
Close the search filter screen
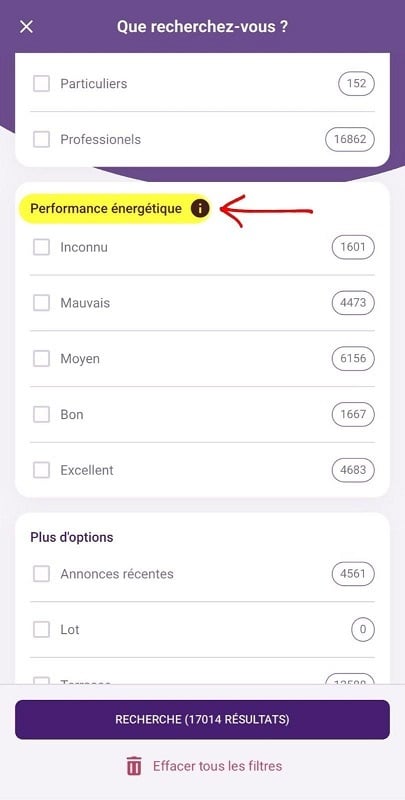(x=26, y=27)
